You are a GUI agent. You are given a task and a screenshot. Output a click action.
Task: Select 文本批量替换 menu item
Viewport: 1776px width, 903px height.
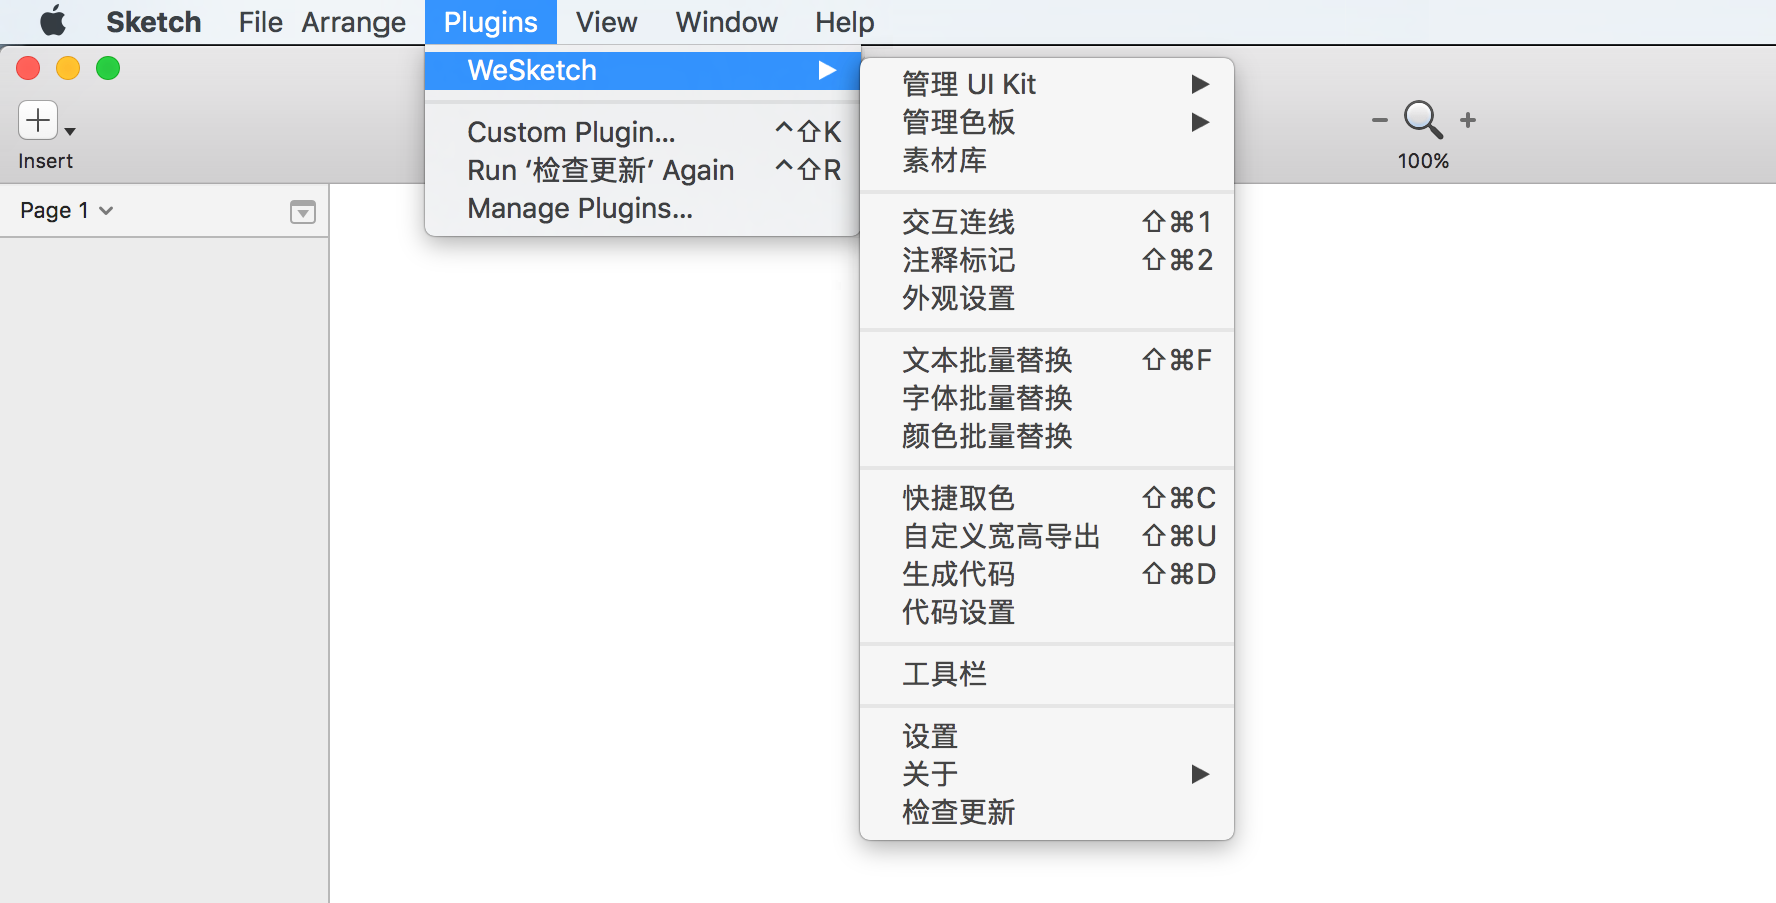tap(987, 360)
